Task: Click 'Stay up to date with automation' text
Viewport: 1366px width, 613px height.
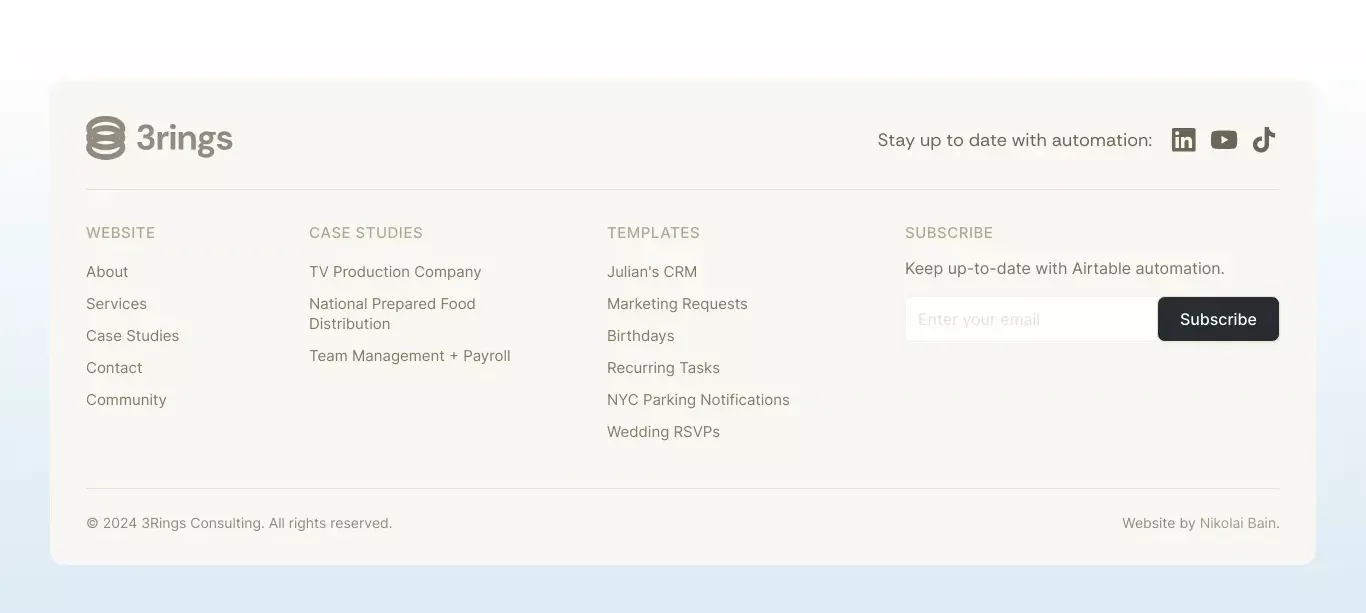Action: pyautogui.click(x=1015, y=140)
